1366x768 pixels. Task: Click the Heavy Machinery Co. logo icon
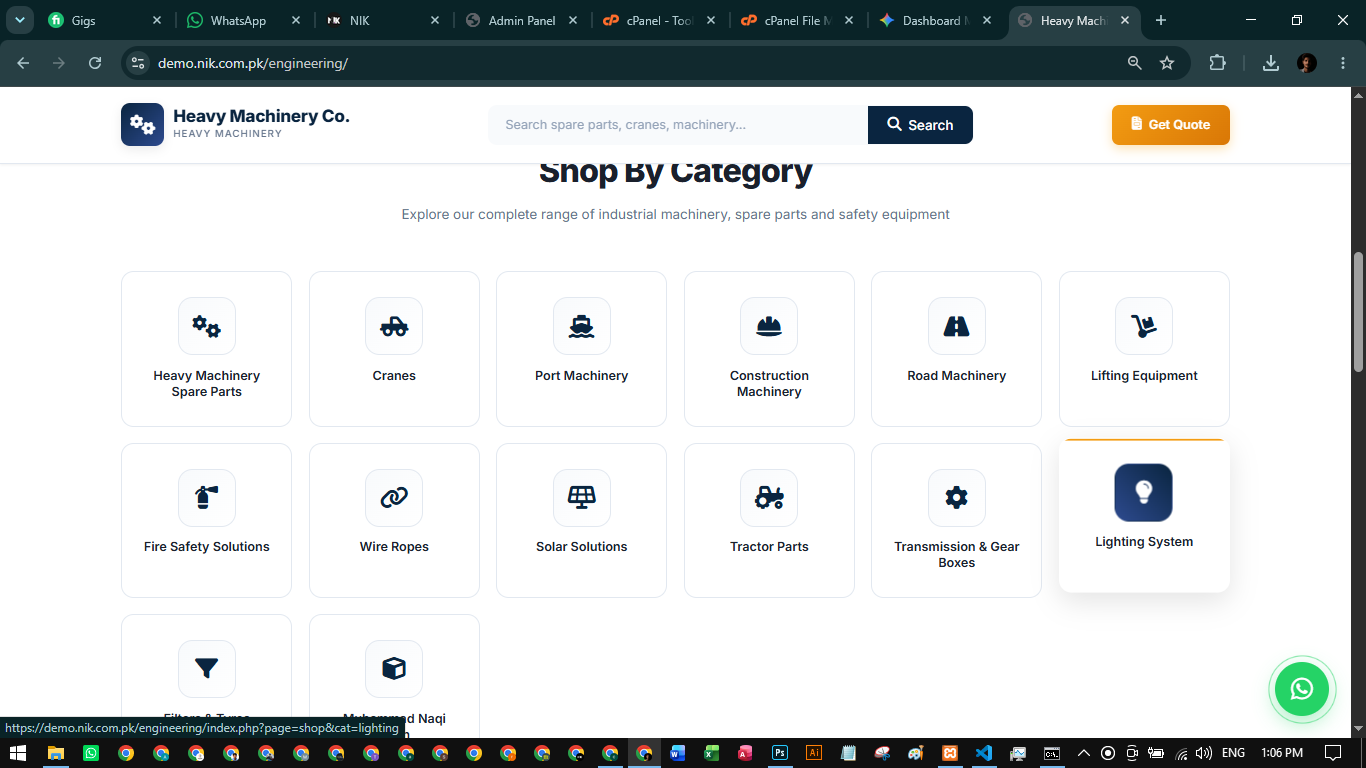[142, 125]
